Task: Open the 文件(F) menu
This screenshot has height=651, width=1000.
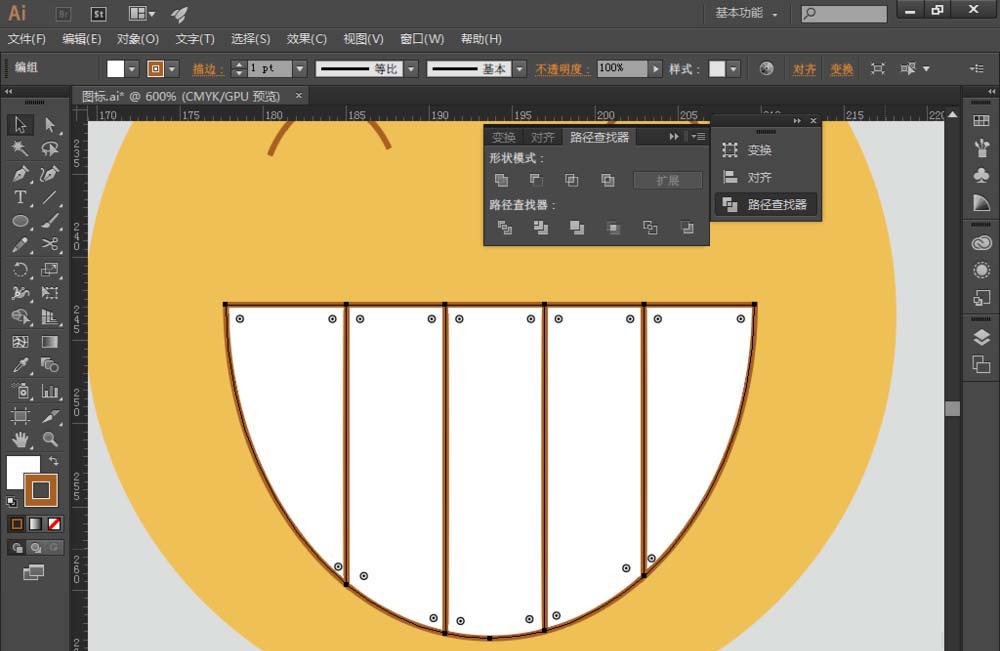Action: (x=27, y=39)
